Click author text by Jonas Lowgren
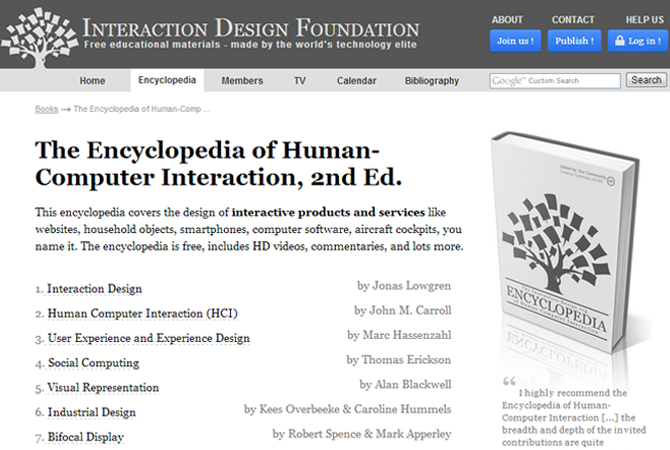This screenshot has height=450, width=670. 404,285
